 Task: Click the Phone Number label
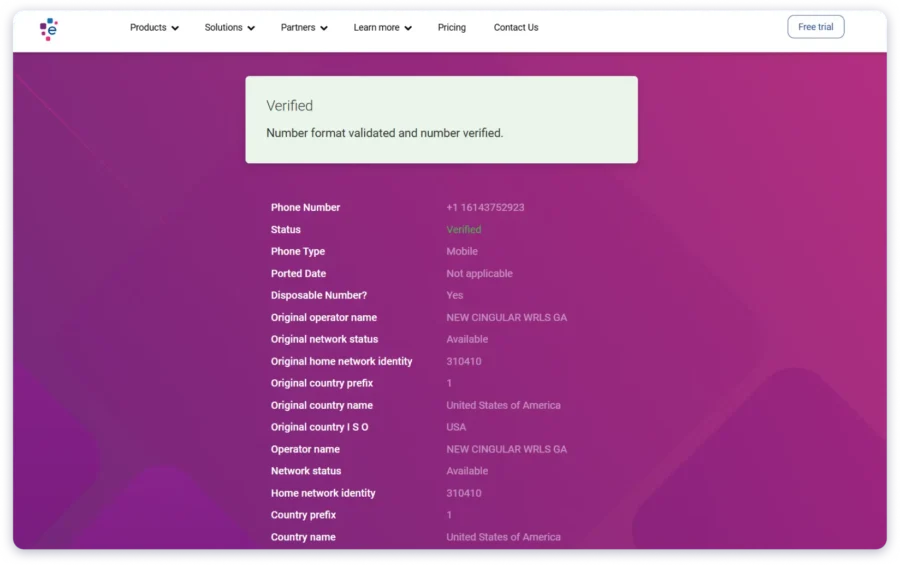coord(305,207)
